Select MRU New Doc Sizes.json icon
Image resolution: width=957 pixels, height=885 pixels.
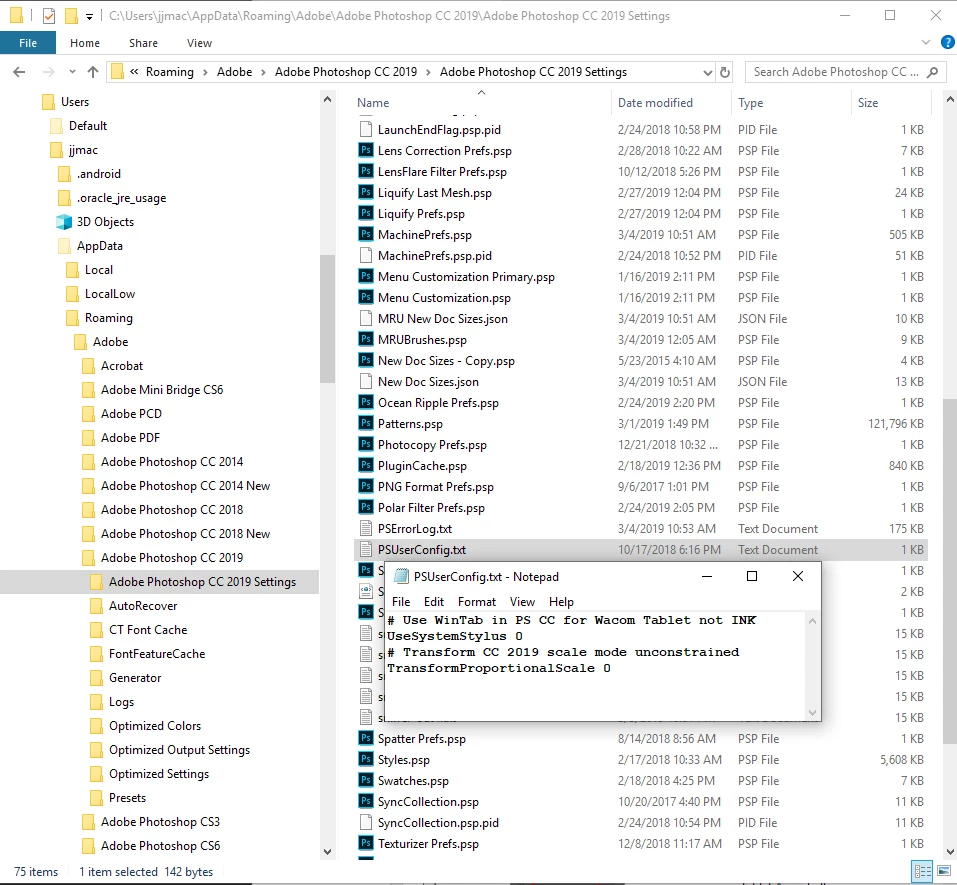(366, 318)
